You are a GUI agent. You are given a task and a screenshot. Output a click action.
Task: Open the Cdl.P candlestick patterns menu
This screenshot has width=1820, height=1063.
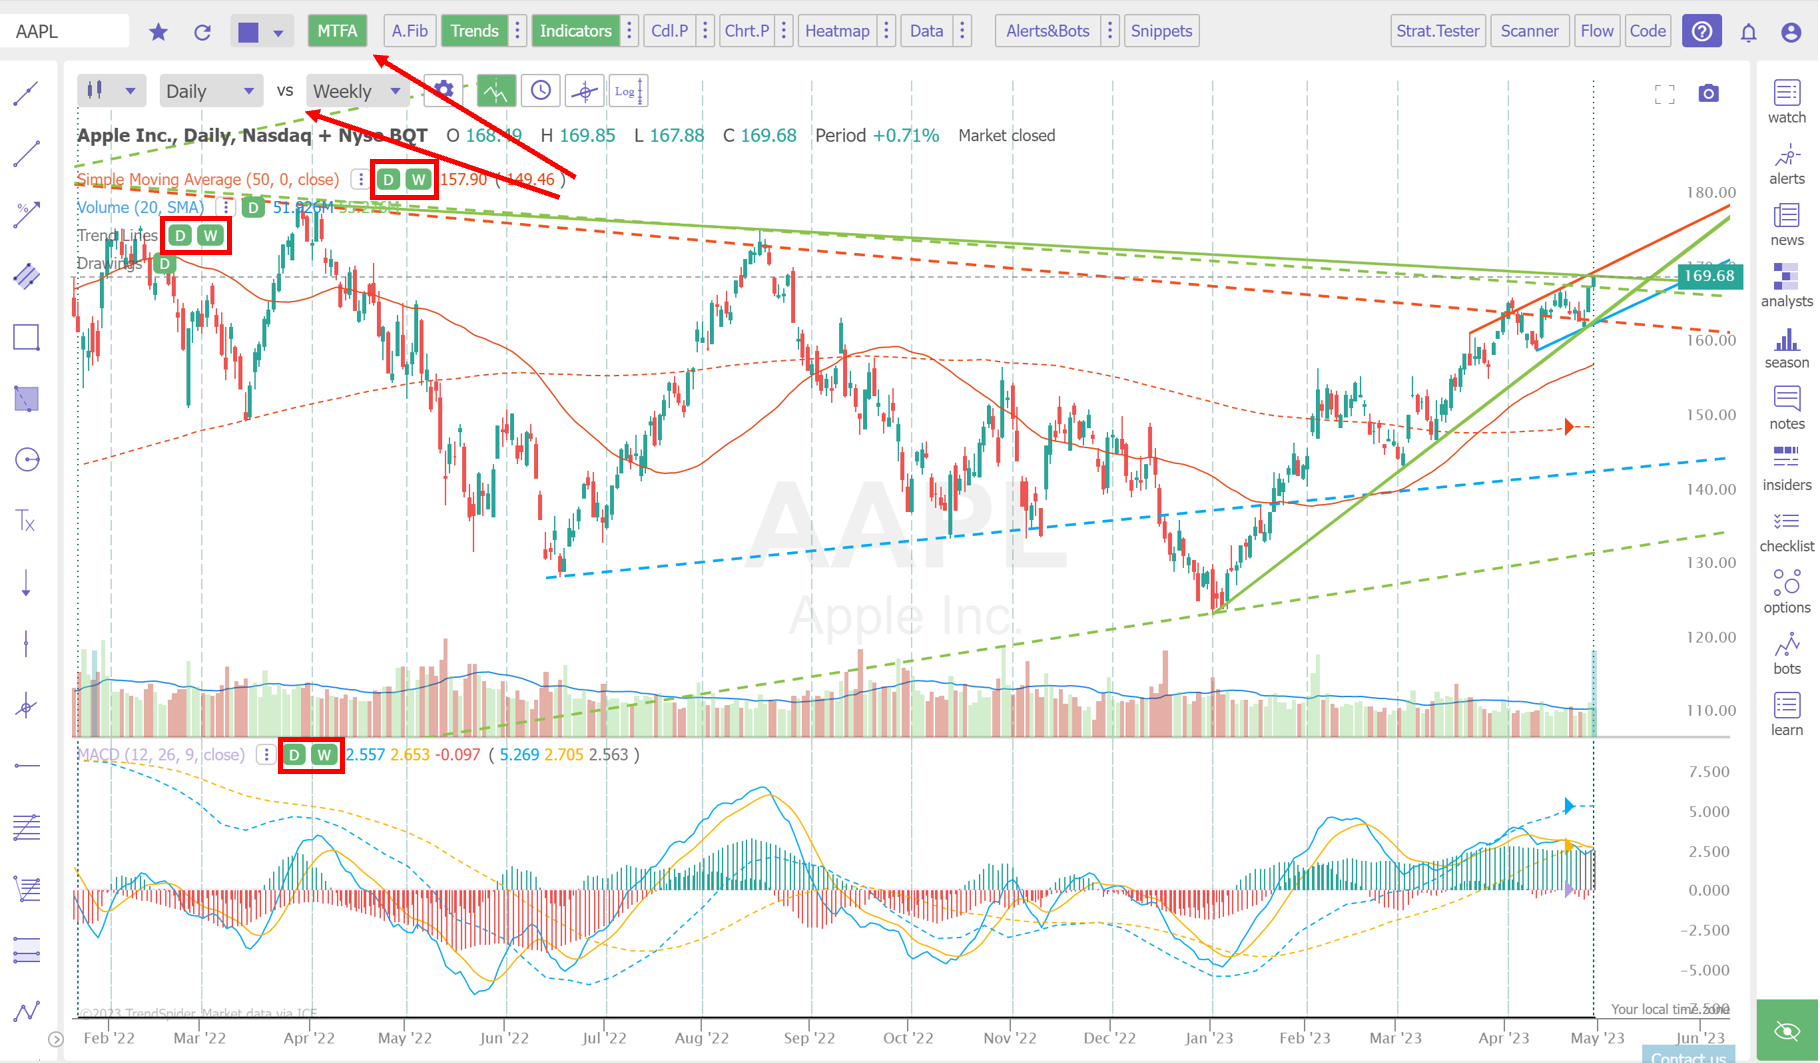coord(669,31)
